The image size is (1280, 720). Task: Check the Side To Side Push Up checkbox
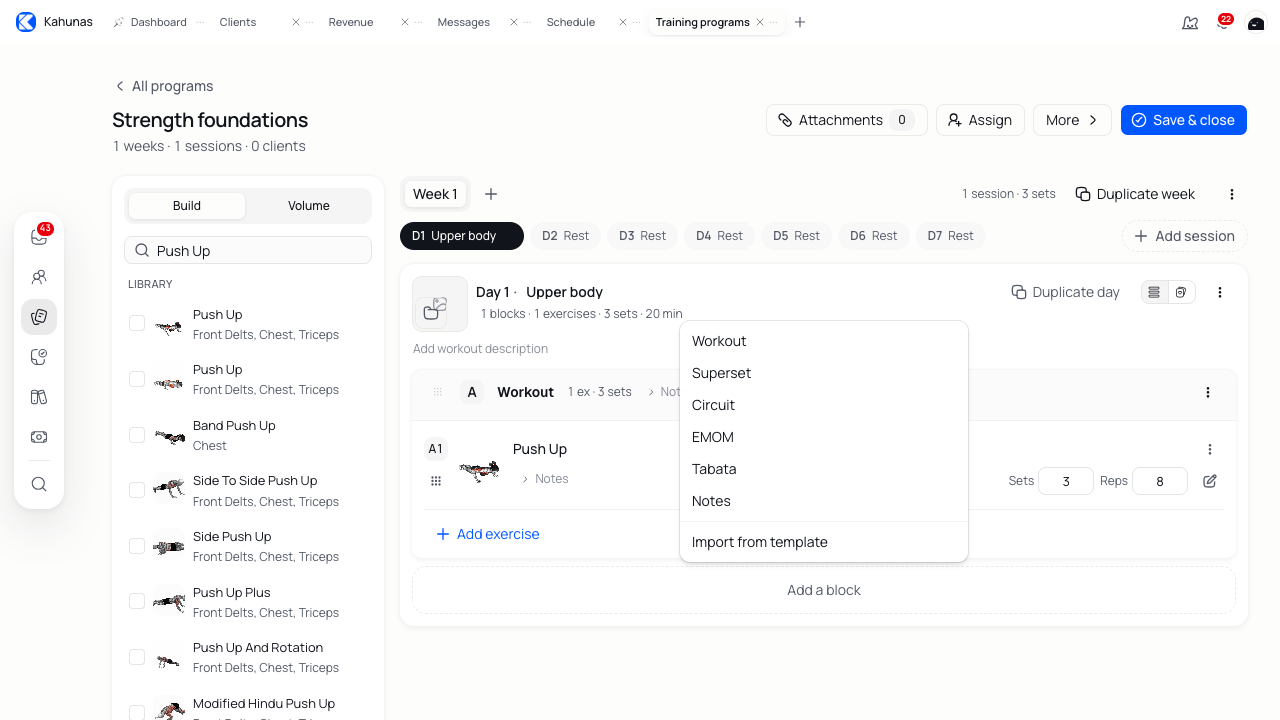click(137, 490)
